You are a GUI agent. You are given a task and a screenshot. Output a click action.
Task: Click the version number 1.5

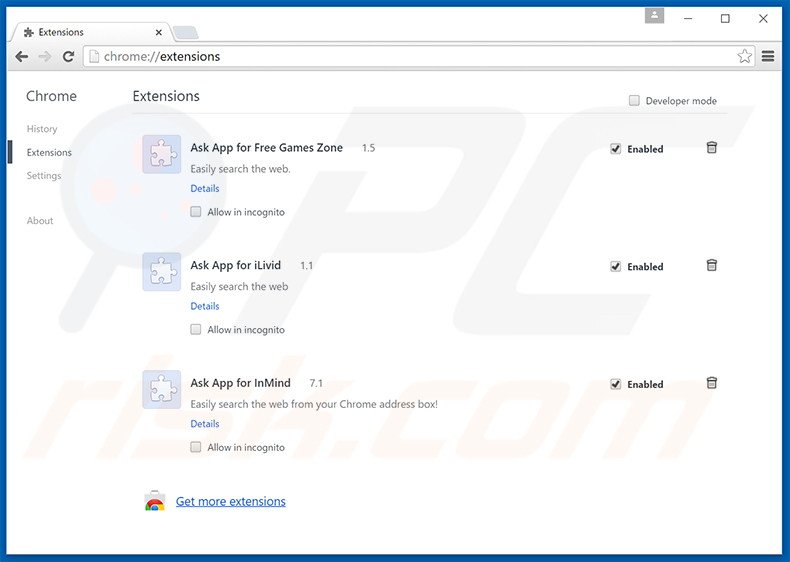point(368,148)
